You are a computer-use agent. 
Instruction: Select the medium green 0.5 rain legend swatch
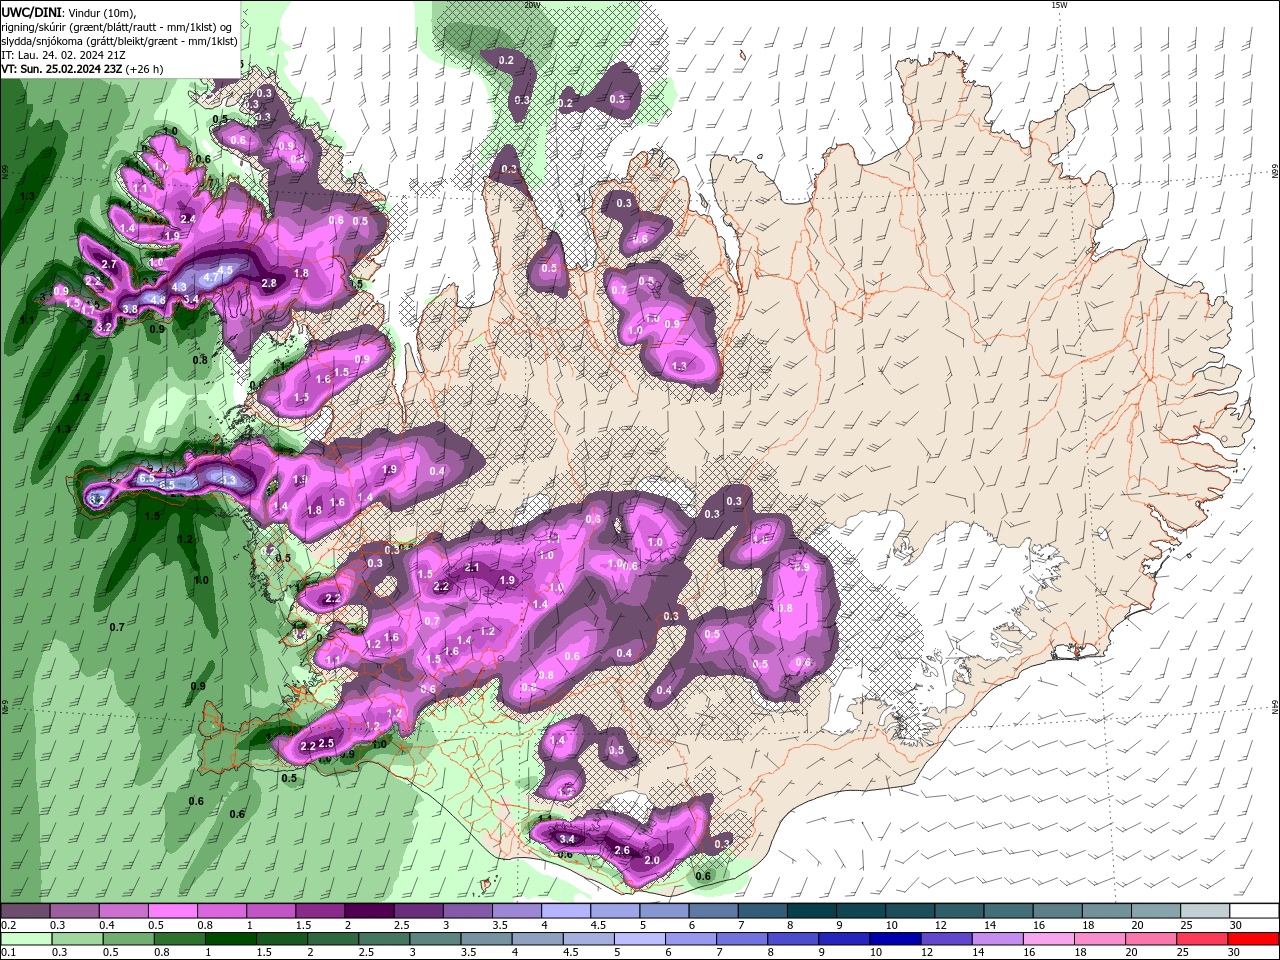click(x=128, y=939)
